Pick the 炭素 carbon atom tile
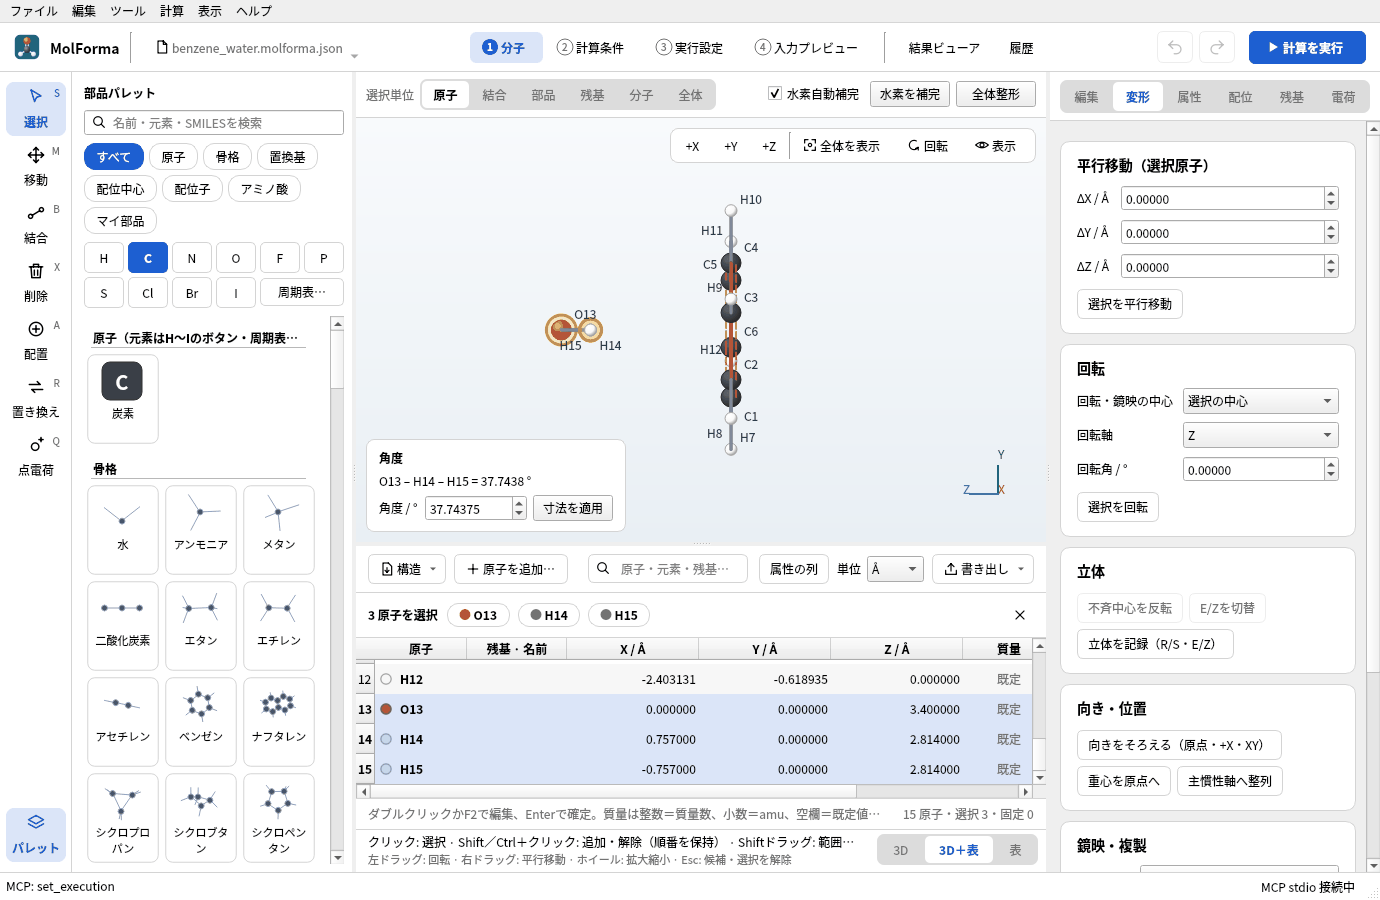 coord(123,398)
